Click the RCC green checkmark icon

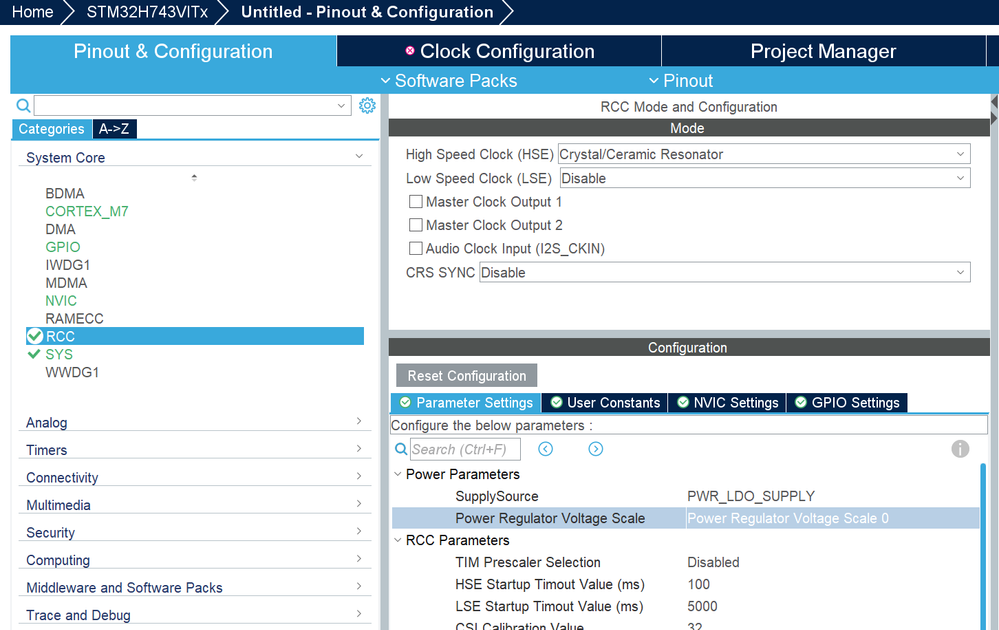click(x=35, y=336)
